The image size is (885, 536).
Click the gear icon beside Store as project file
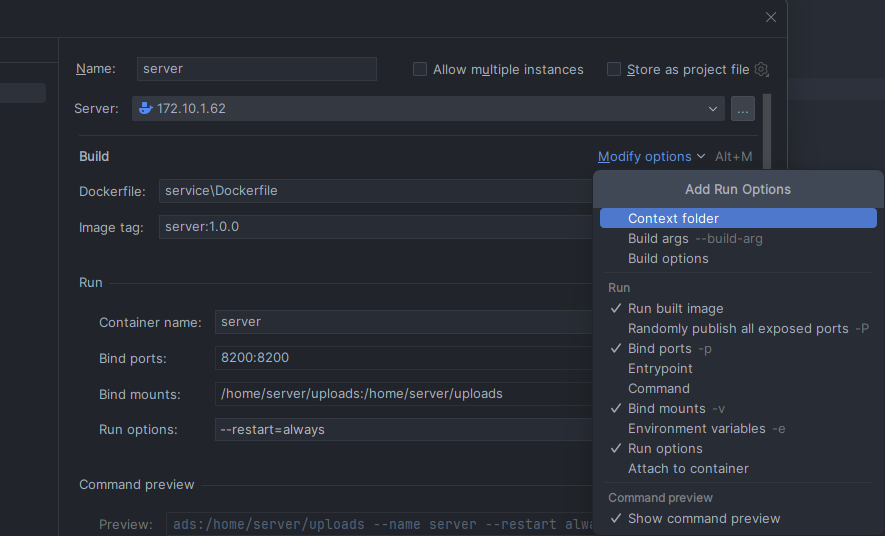761,69
